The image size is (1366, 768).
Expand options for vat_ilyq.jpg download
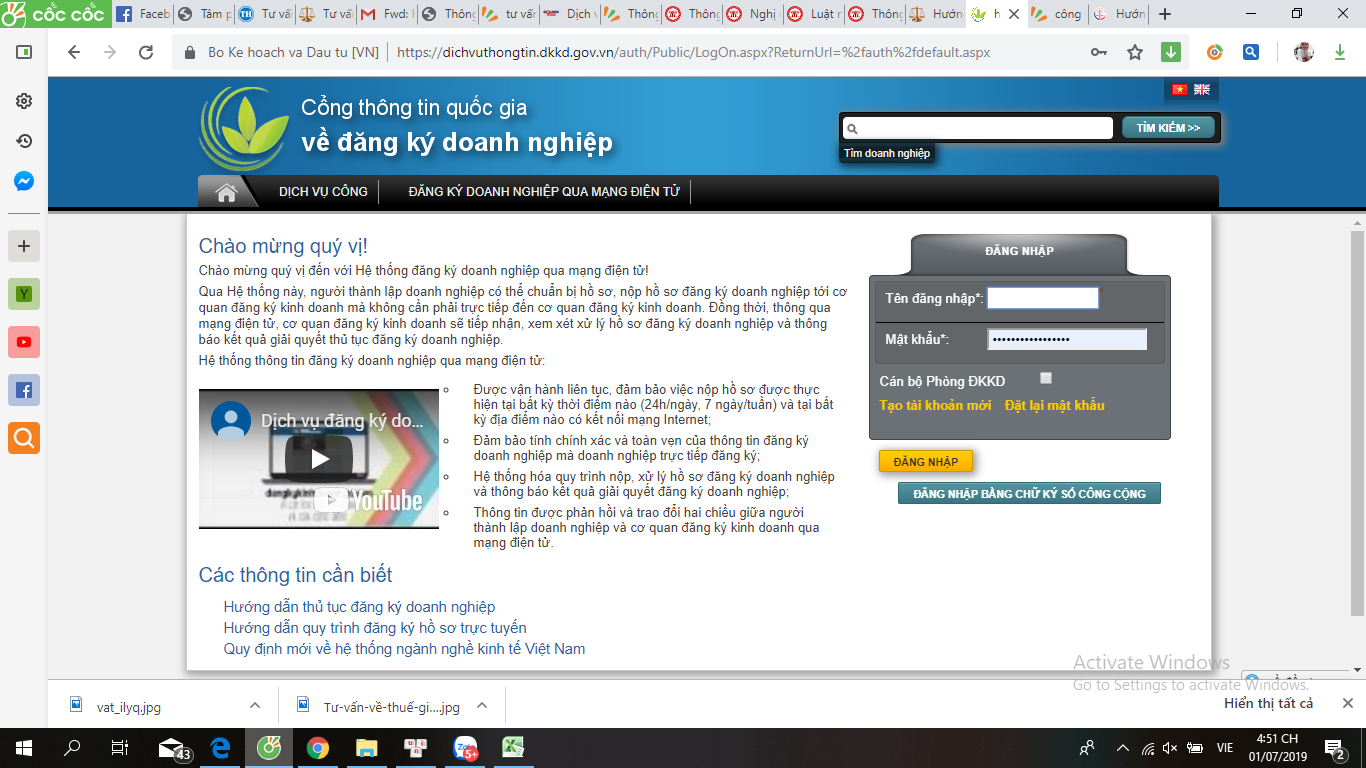coord(255,706)
